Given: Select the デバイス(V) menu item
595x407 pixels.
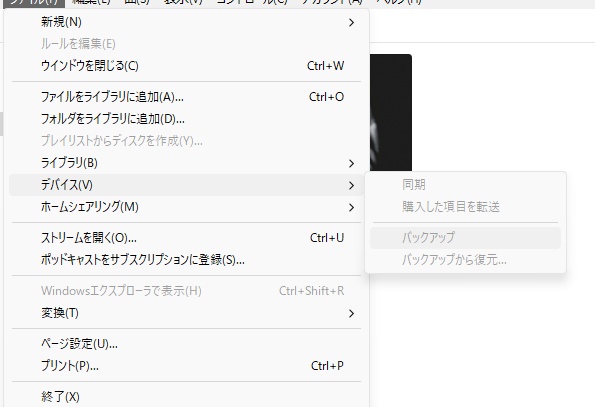Looking at the screenshot, I should tap(186, 185).
